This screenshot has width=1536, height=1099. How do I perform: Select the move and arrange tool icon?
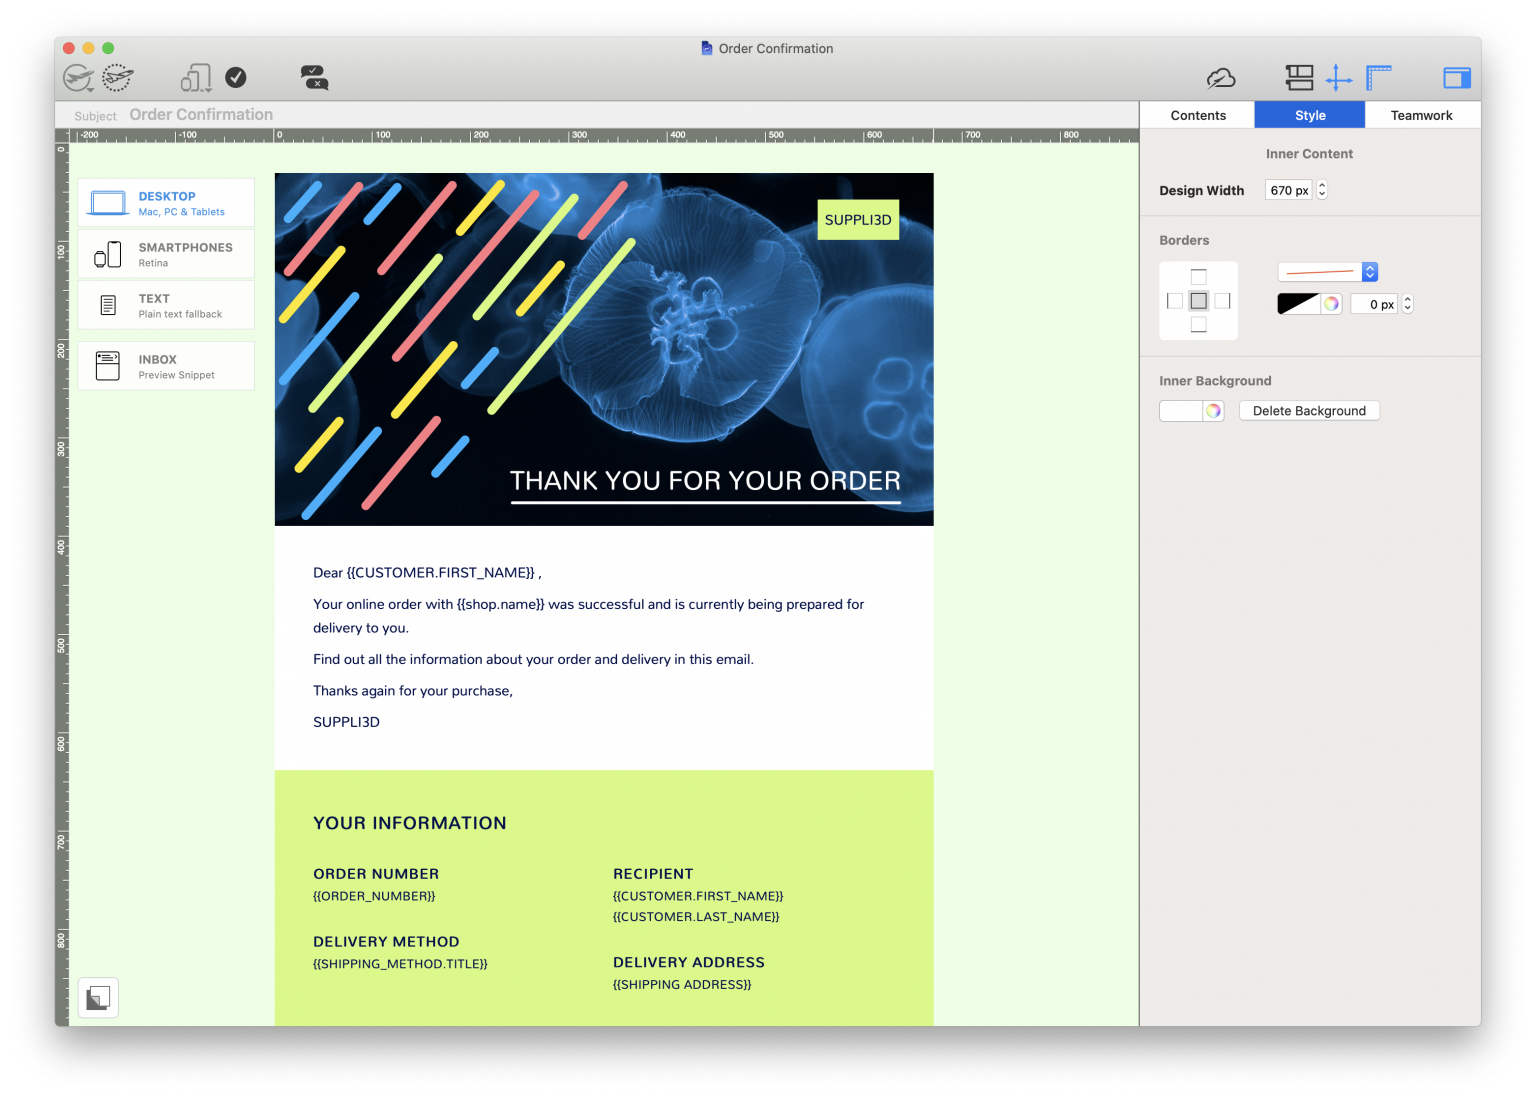click(x=1338, y=77)
